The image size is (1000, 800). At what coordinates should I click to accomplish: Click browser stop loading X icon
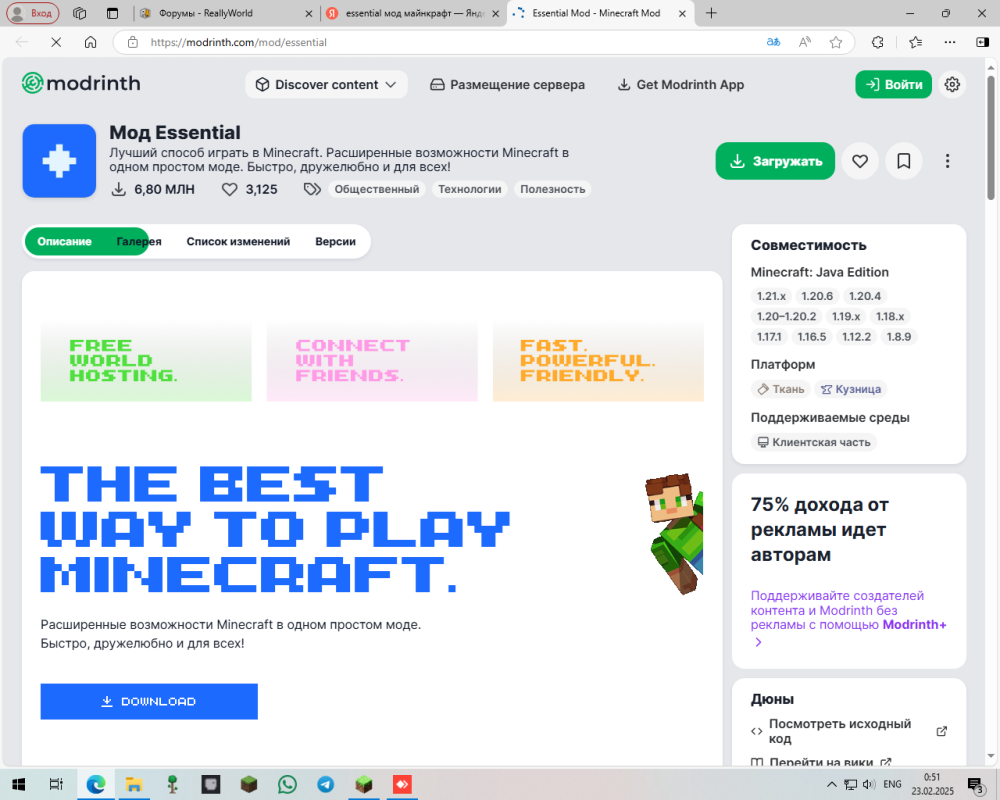click(x=56, y=42)
